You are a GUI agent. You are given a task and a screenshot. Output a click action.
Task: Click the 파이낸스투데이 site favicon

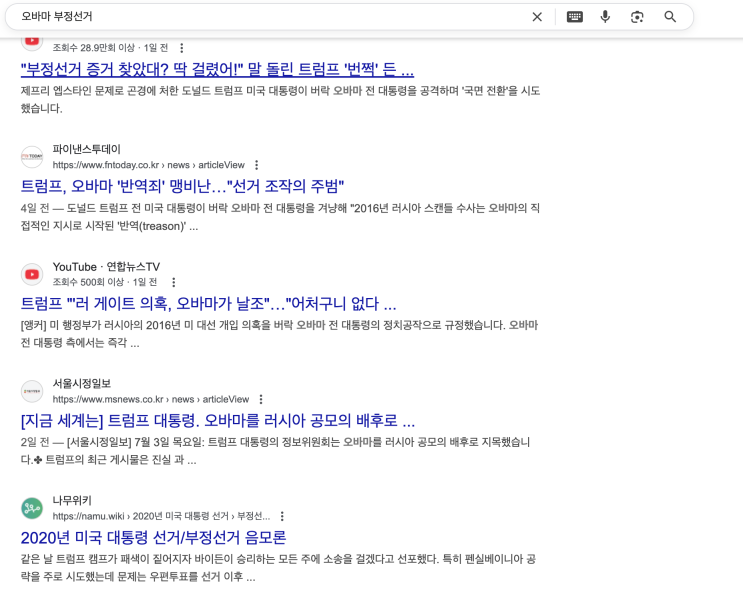(x=32, y=157)
